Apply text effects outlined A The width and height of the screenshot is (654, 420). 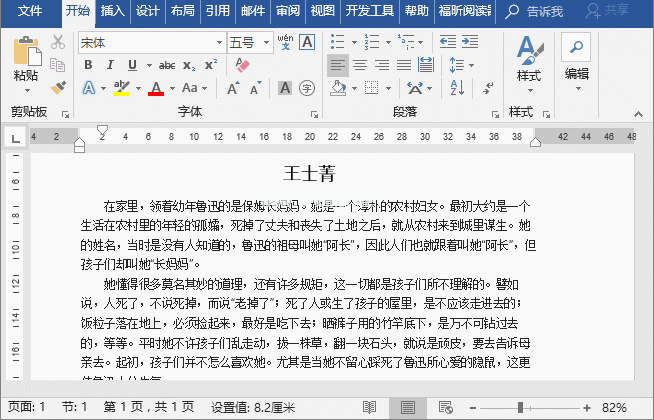[x=89, y=88]
